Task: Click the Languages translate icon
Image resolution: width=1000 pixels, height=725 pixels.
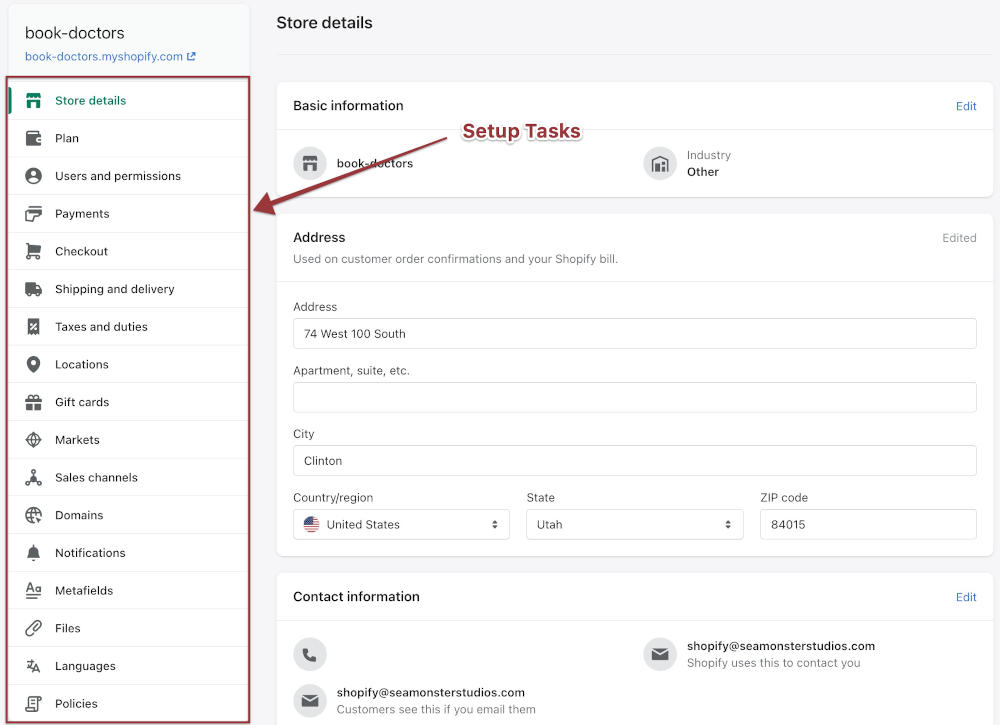Action: (34, 666)
